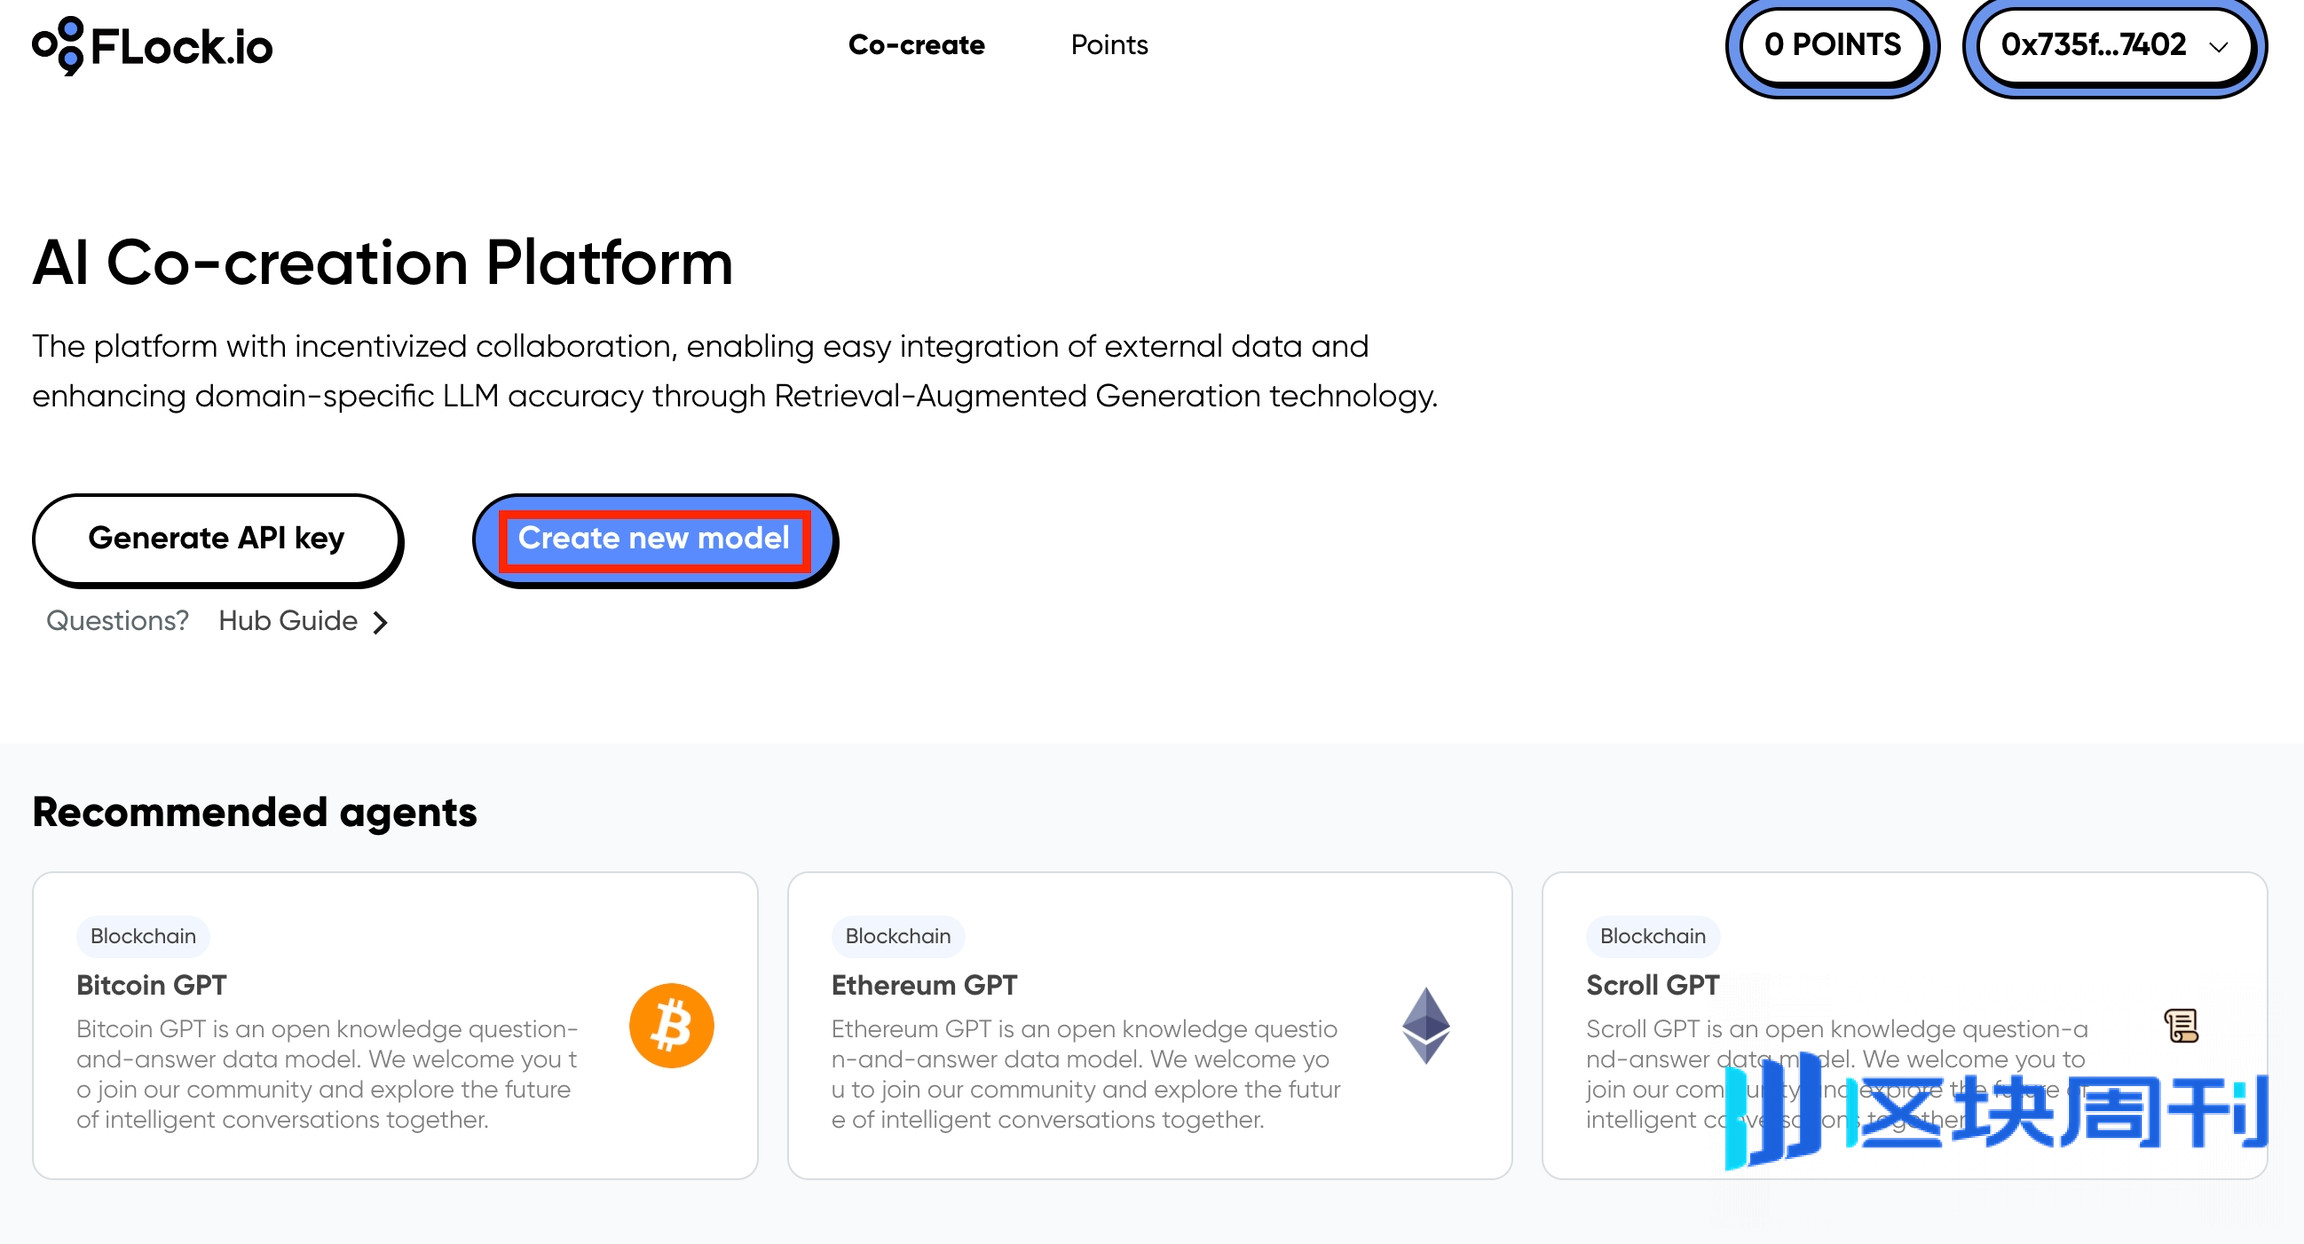Open the Points tab
The width and height of the screenshot is (2304, 1244).
coord(1109,45)
